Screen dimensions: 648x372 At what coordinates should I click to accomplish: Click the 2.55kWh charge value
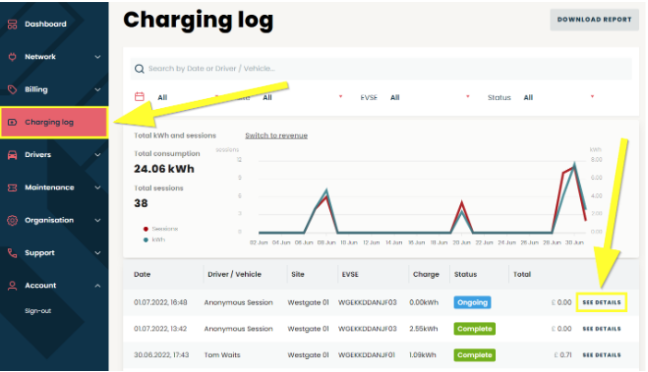click(x=424, y=329)
